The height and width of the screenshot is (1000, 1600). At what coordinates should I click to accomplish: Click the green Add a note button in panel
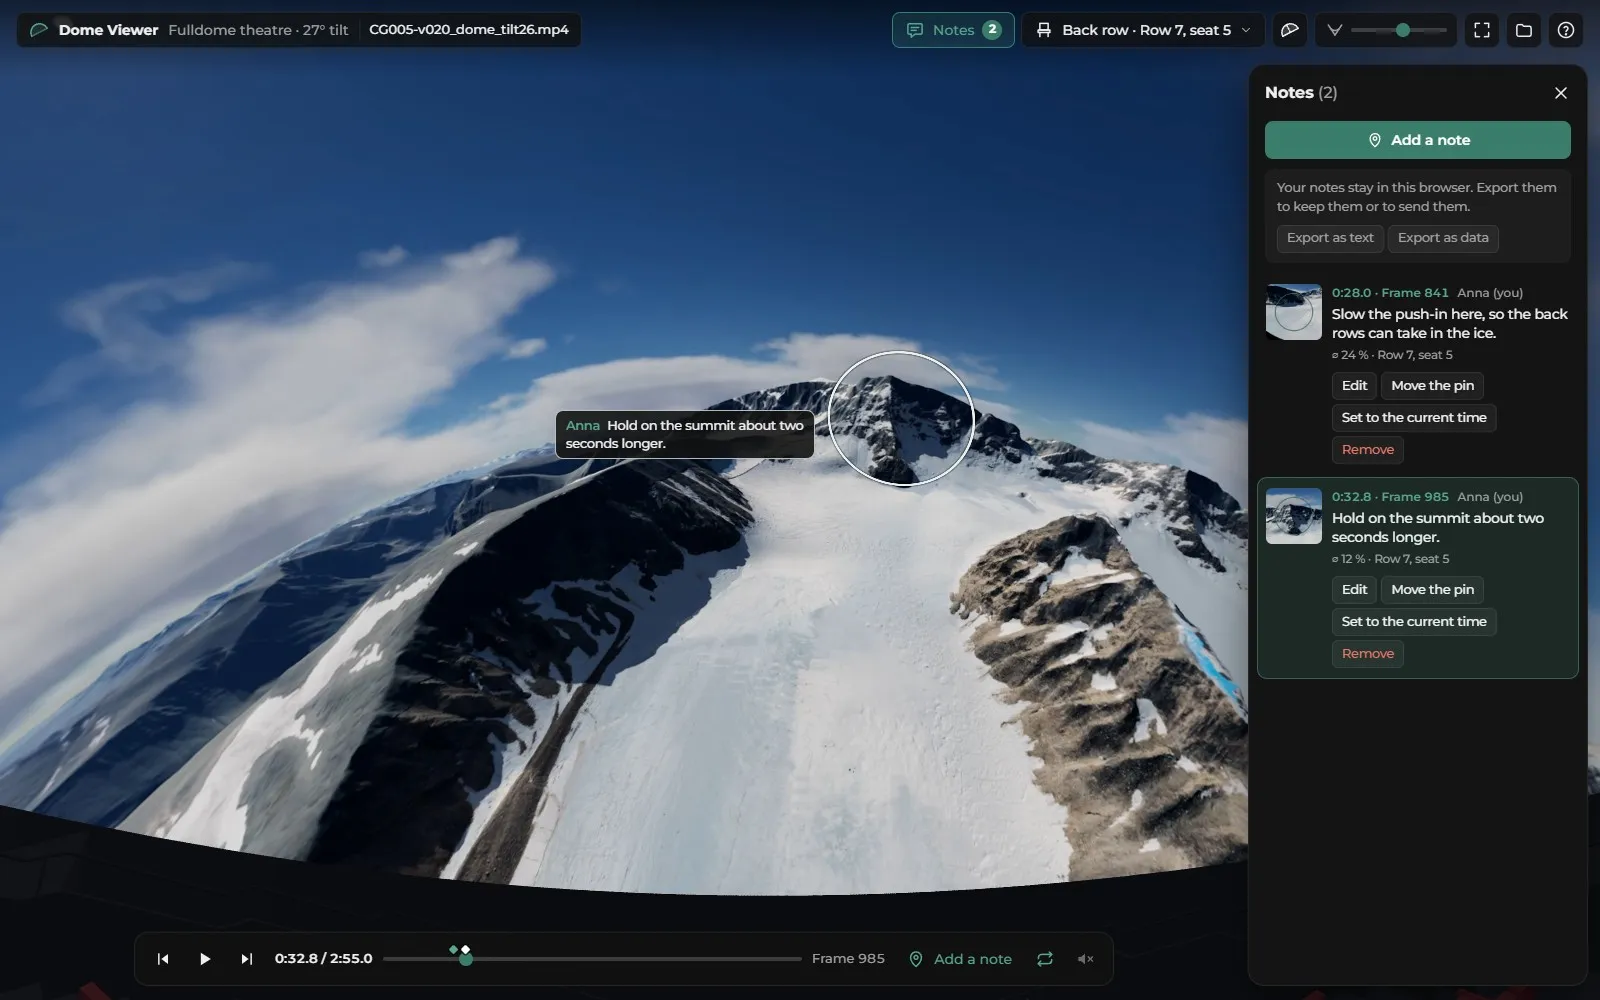pyautogui.click(x=1417, y=140)
